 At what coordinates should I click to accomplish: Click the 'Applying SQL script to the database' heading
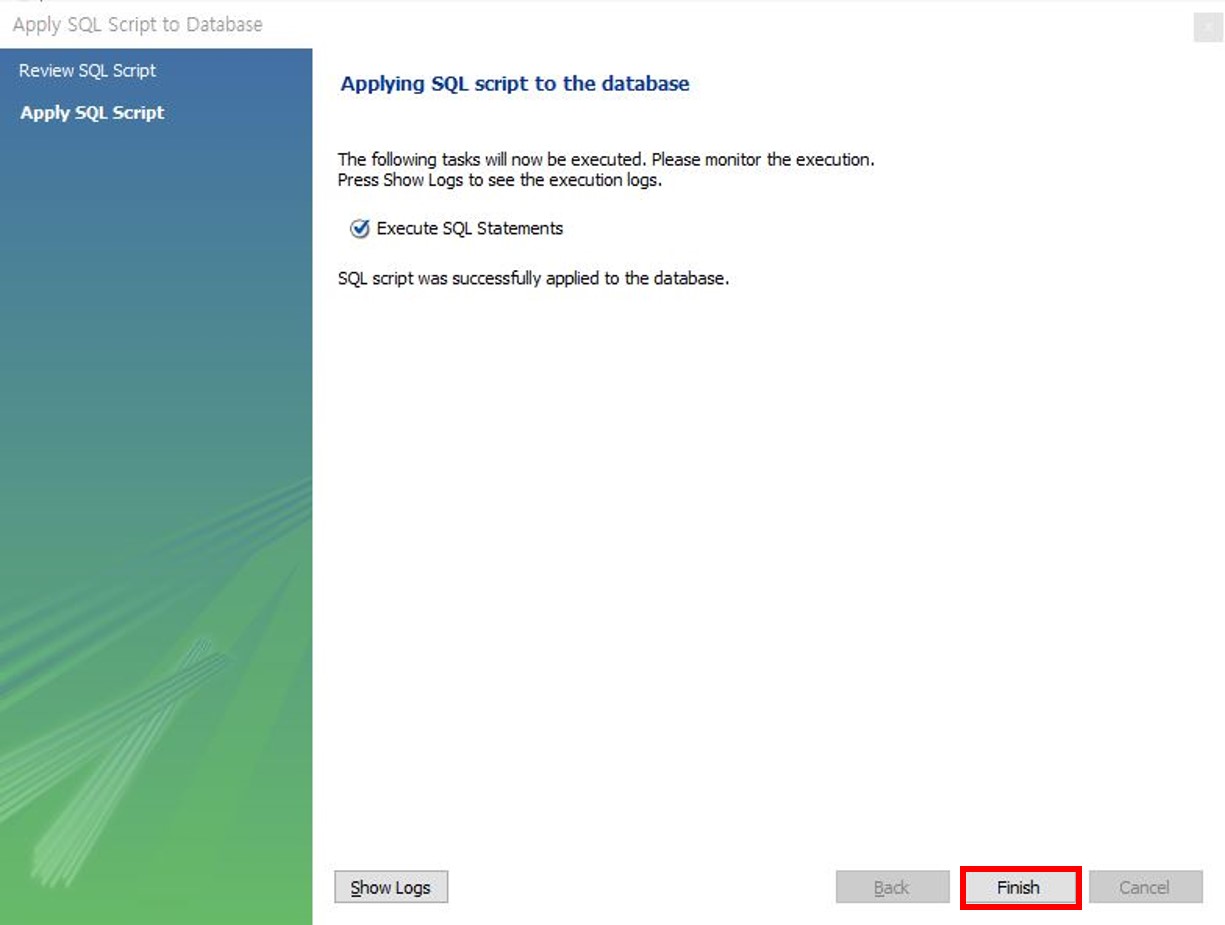pyautogui.click(x=515, y=84)
